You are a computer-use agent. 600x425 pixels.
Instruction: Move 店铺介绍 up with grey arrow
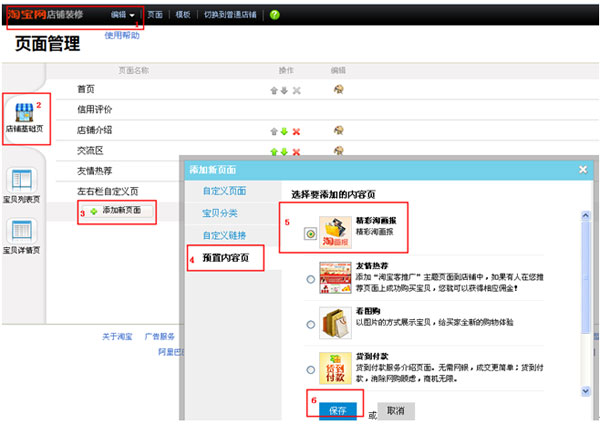pyautogui.click(x=274, y=132)
